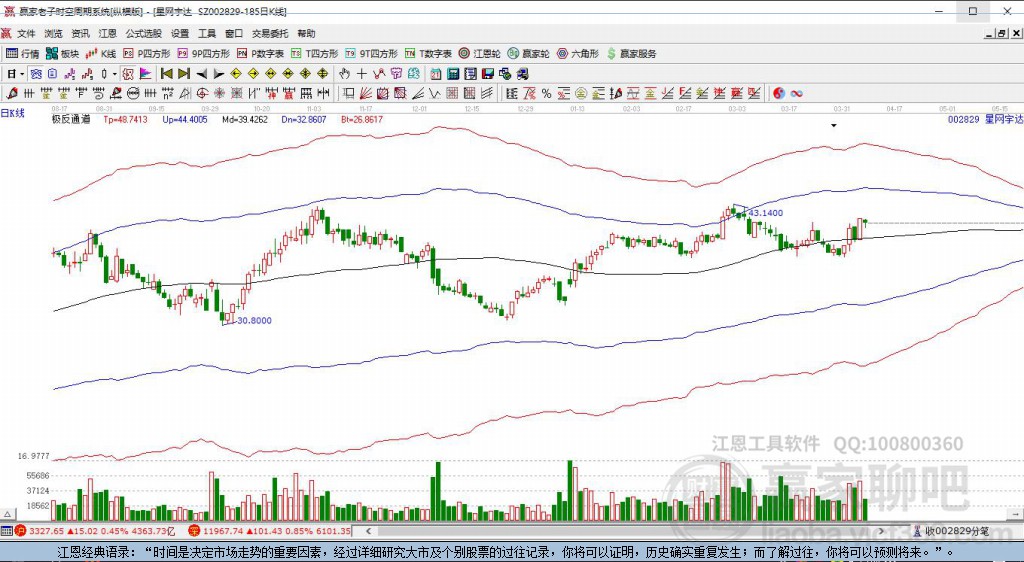Open the 浏览 menu
The image size is (1024, 562).
[x=54, y=33]
